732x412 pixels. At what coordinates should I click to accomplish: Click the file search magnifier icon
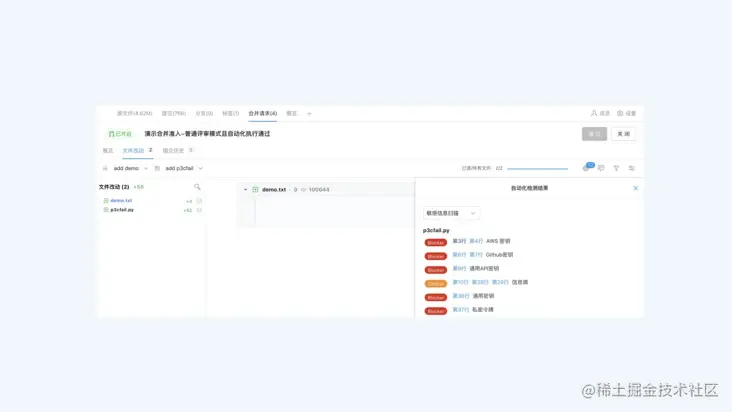pyautogui.click(x=197, y=187)
